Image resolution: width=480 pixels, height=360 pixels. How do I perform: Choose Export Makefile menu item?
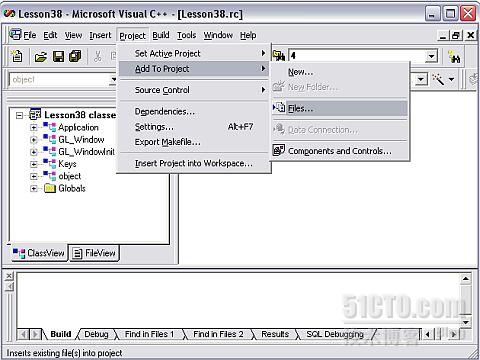pyautogui.click(x=194, y=142)
